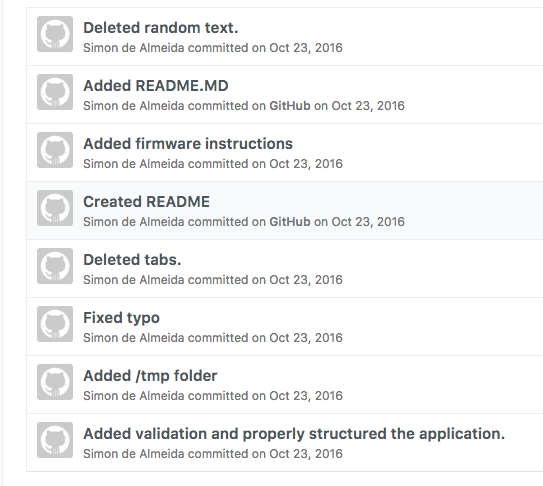Screen dimensions: 543x486
Task: Click avatar icon beside 'Added validation' commit
Action: 55,440
